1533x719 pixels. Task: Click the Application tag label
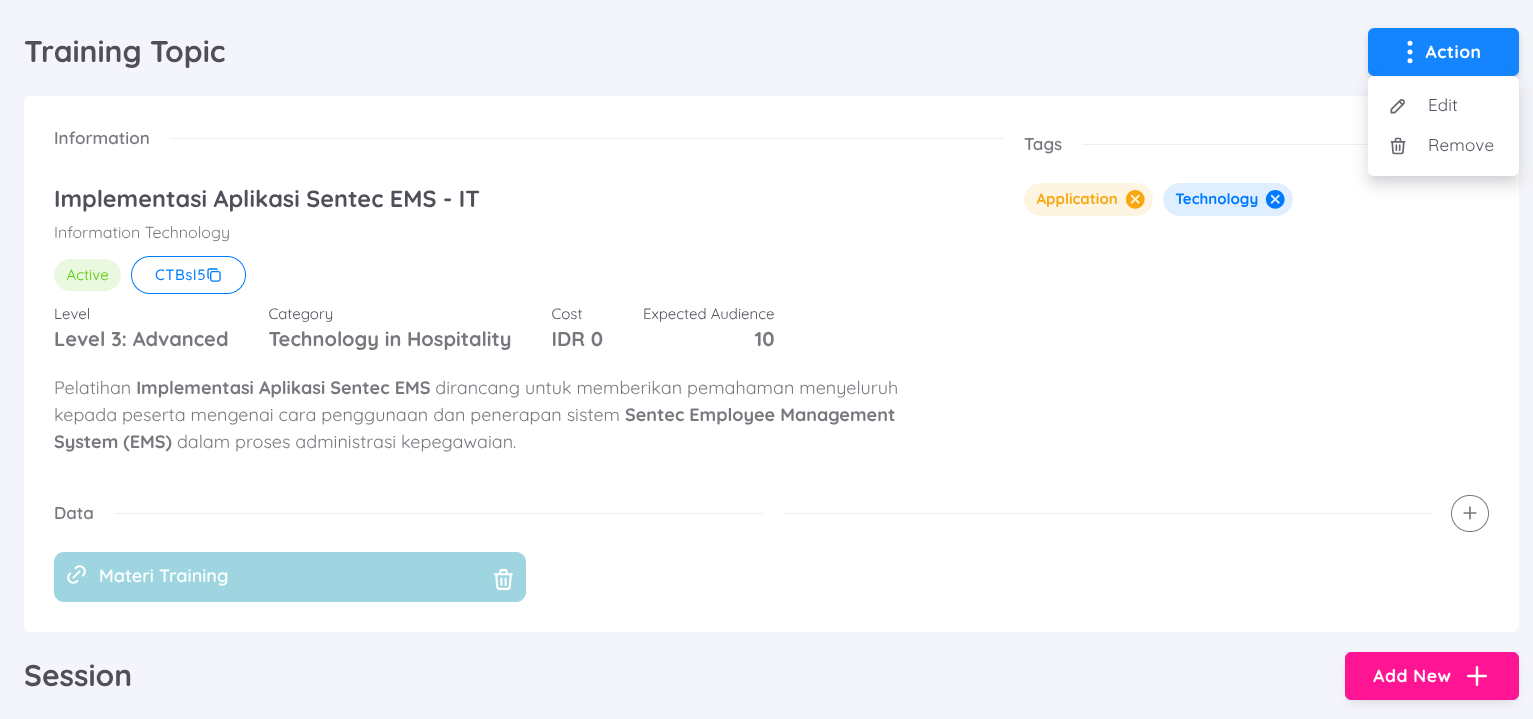1076,199
